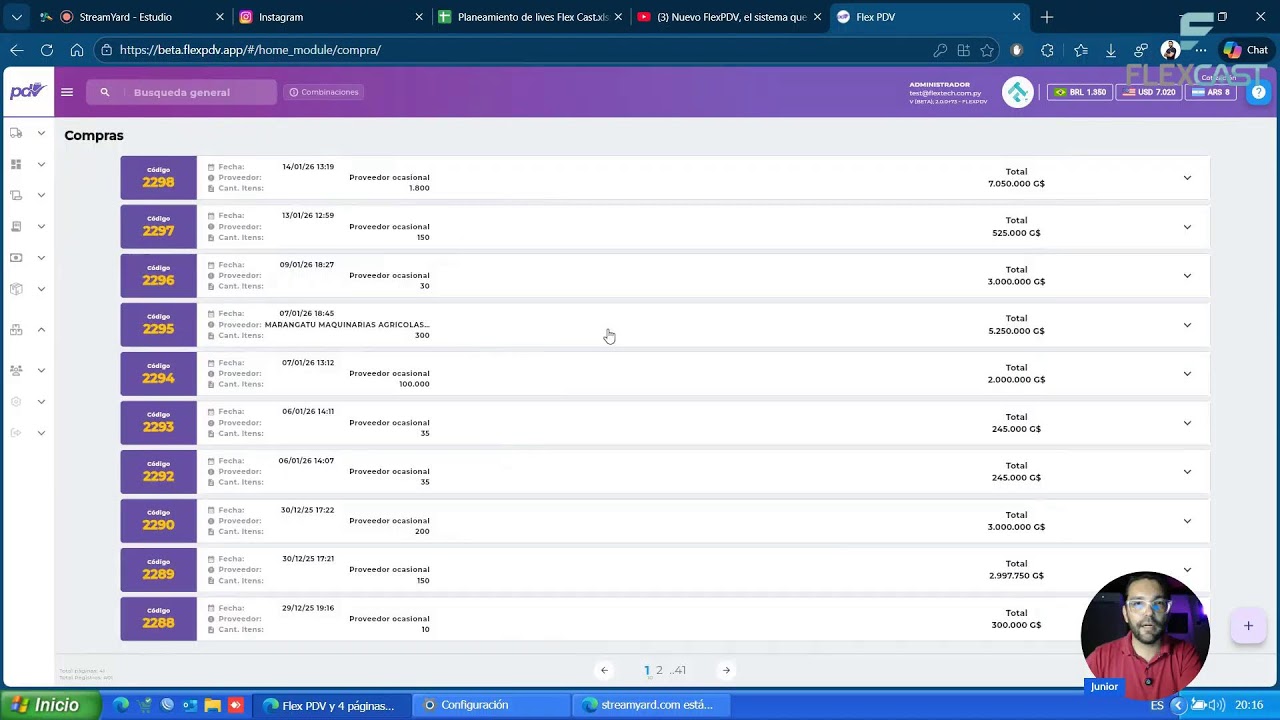
Task: Open a new browser tab
Action: coord(1047,17)
